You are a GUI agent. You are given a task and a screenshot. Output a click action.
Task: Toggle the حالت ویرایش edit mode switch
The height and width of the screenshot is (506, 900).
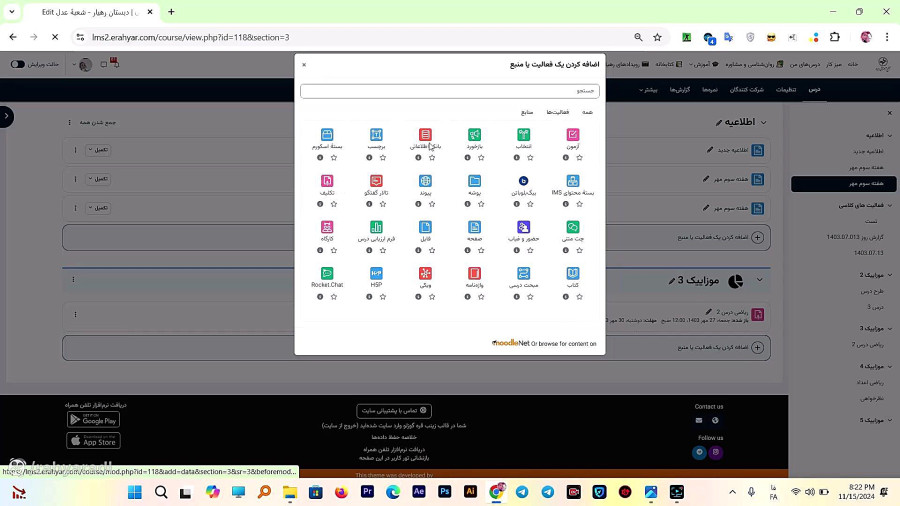(x=18, y=64)
